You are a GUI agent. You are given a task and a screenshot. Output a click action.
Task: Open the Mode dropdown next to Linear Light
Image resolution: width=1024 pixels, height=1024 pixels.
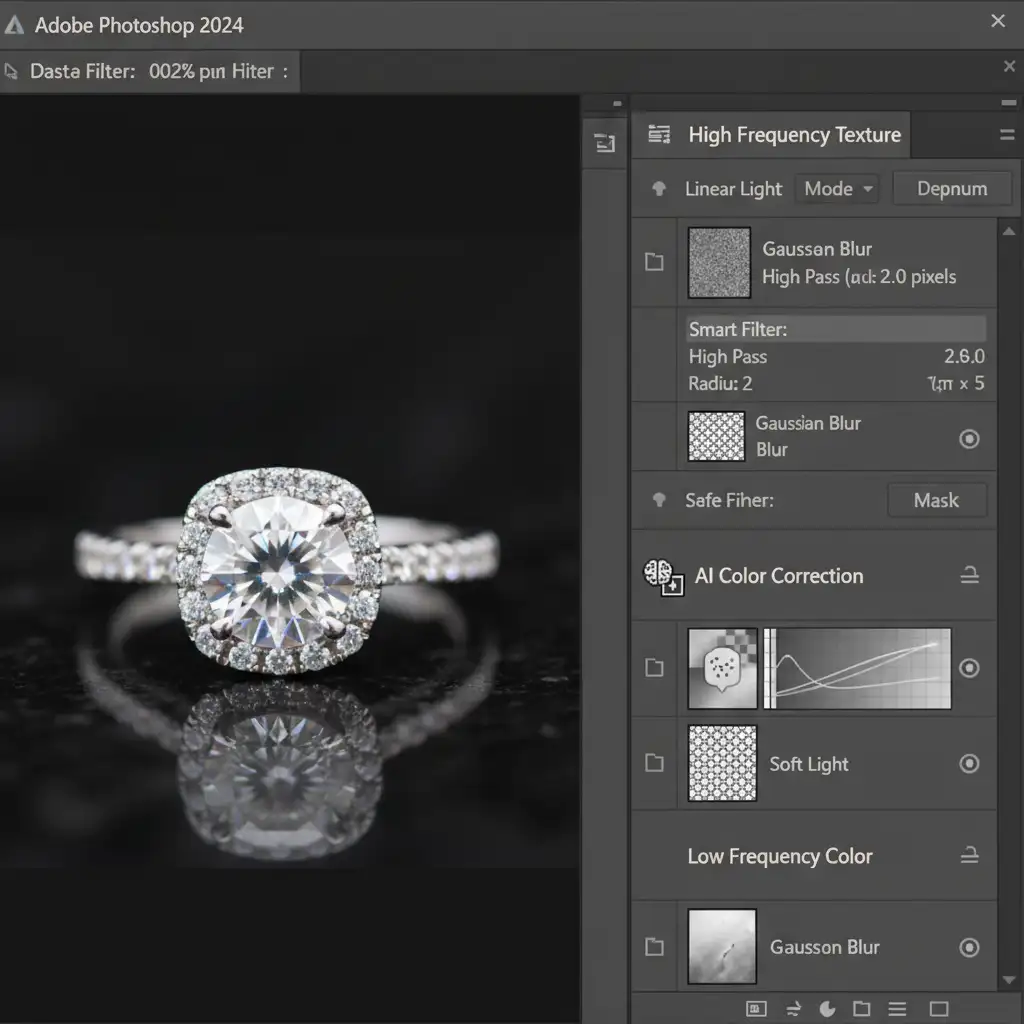tap(837, 189)
